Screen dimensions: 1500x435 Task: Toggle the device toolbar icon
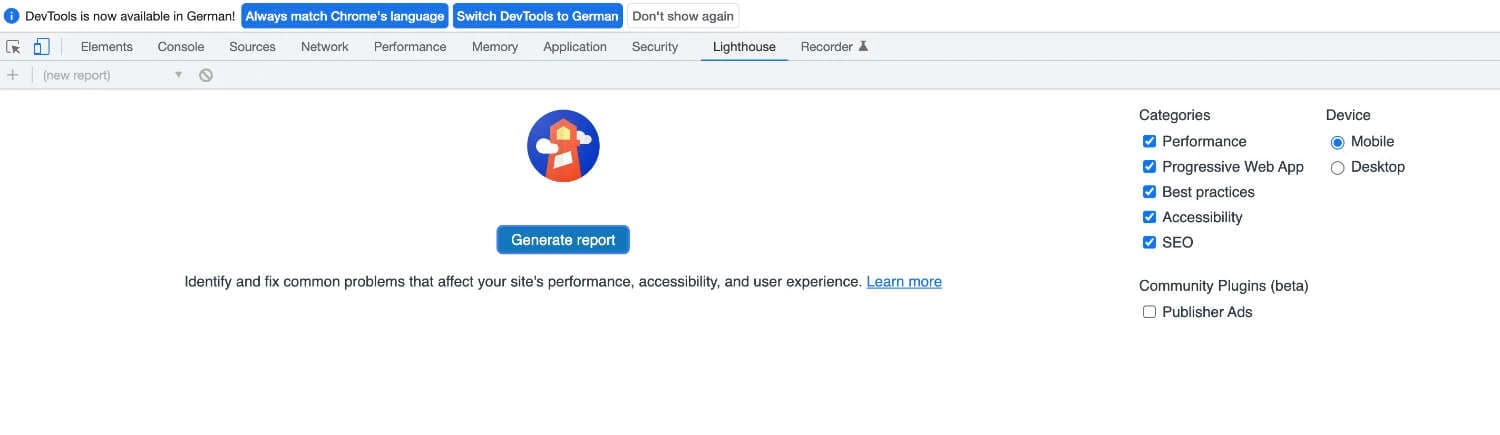[41, 47]
